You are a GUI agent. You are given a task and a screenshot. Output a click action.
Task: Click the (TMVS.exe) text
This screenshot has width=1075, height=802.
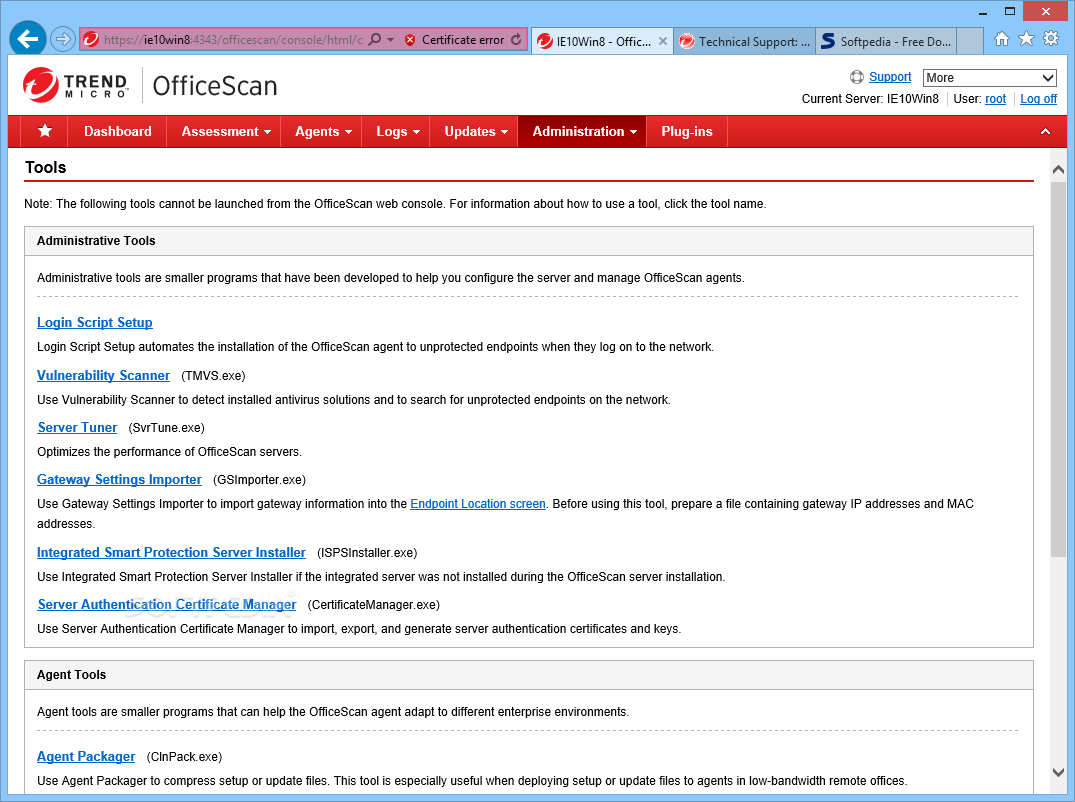click(x=213, y=376)
